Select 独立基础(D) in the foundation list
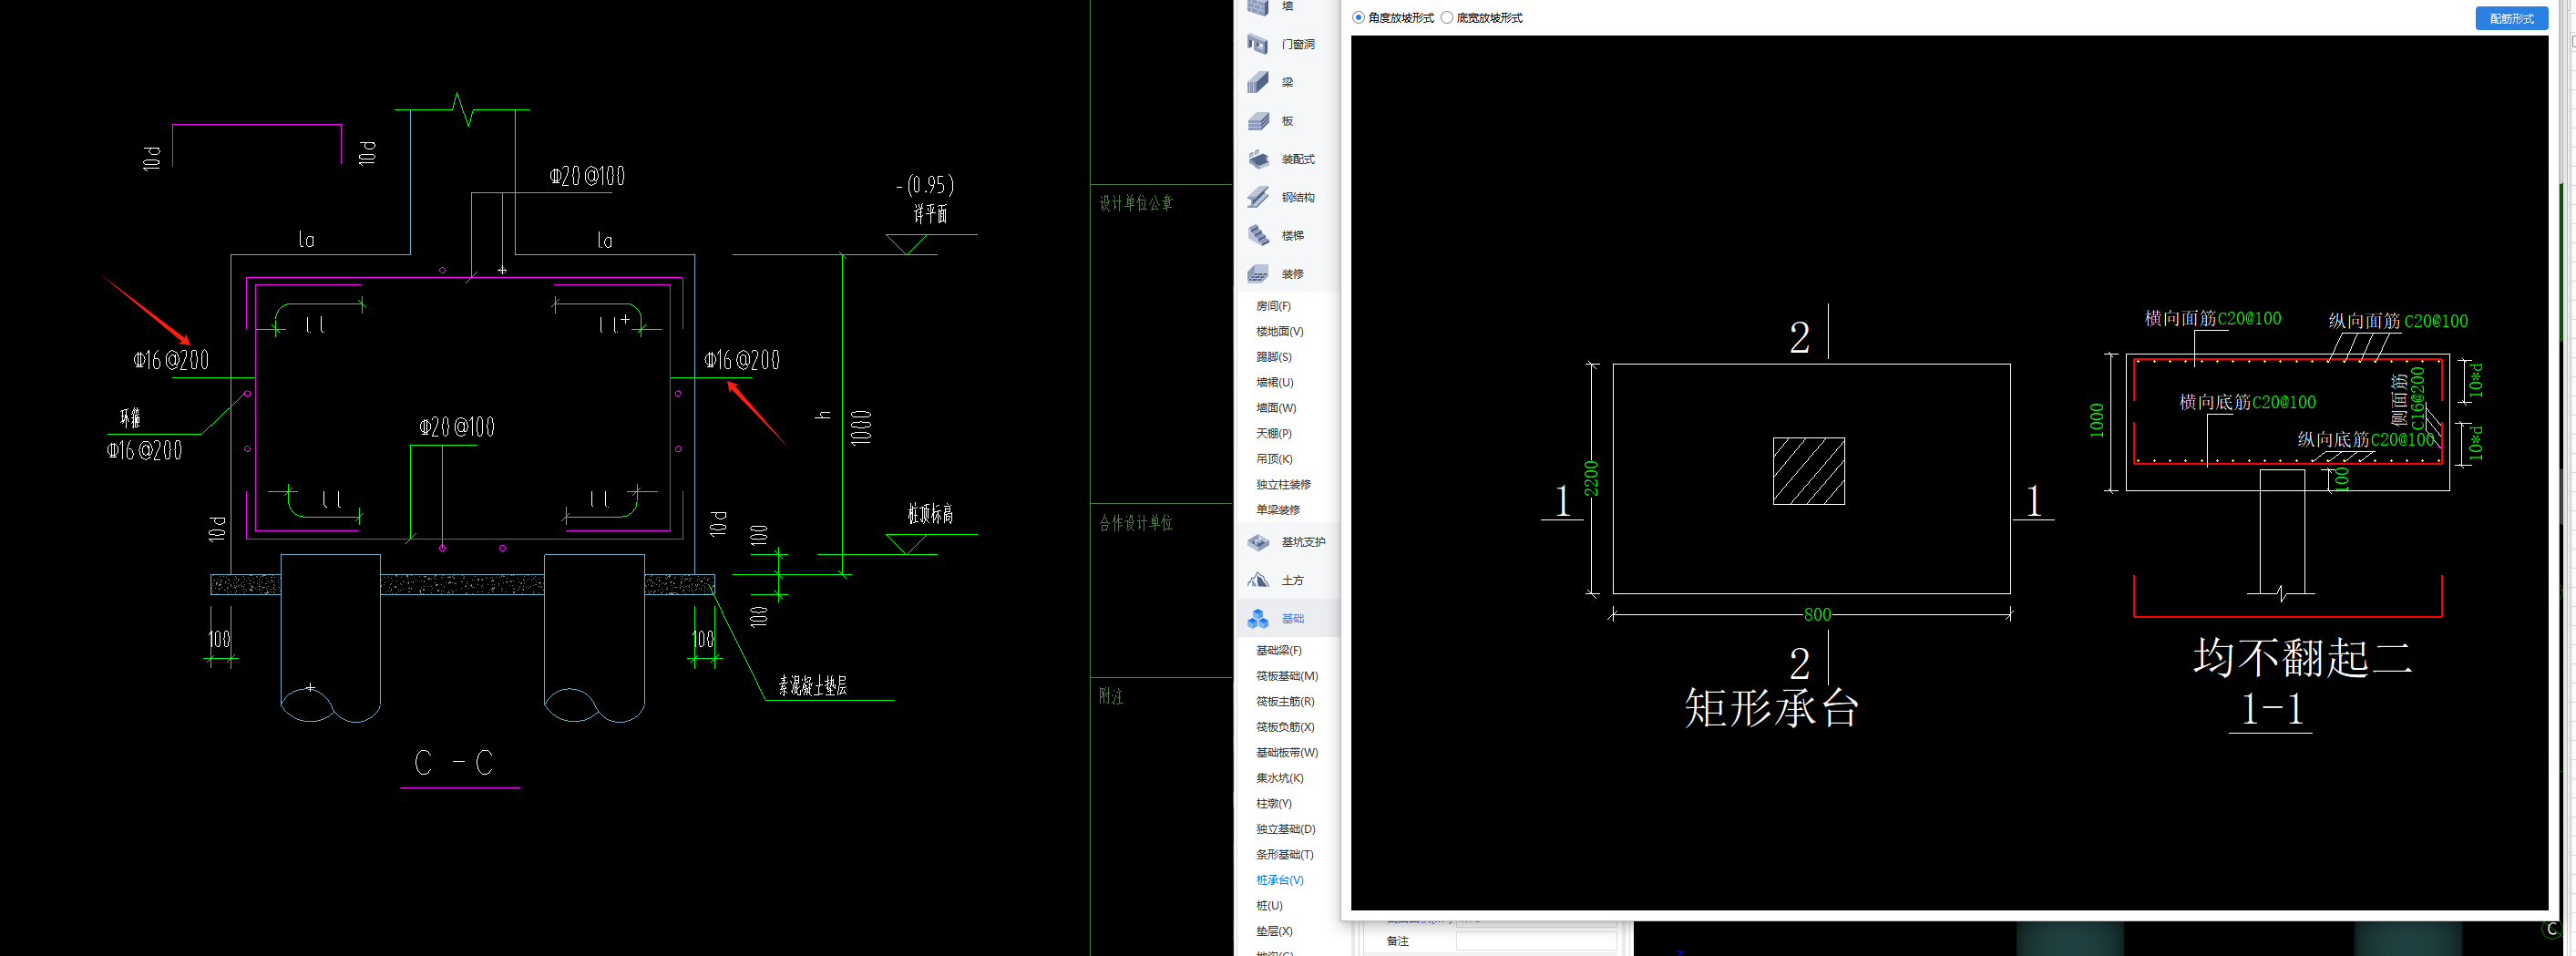 [1285, 829]
